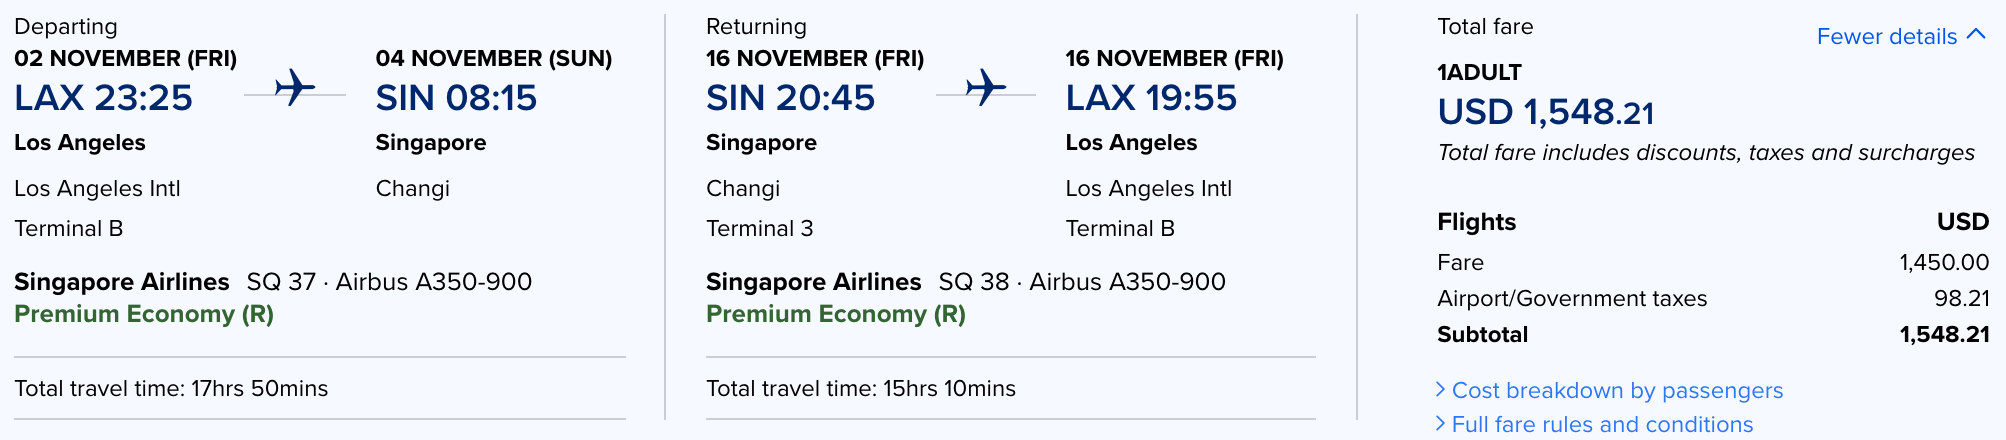2006x440 pixels.
Task: Click departing Total travel time text
Action: [171, 388]
